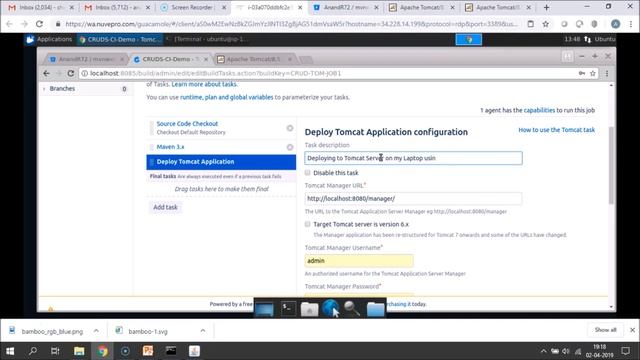Click inner browser back arrow
The height and width of the screenshot is (360, 640).
[x=47, y=73]
